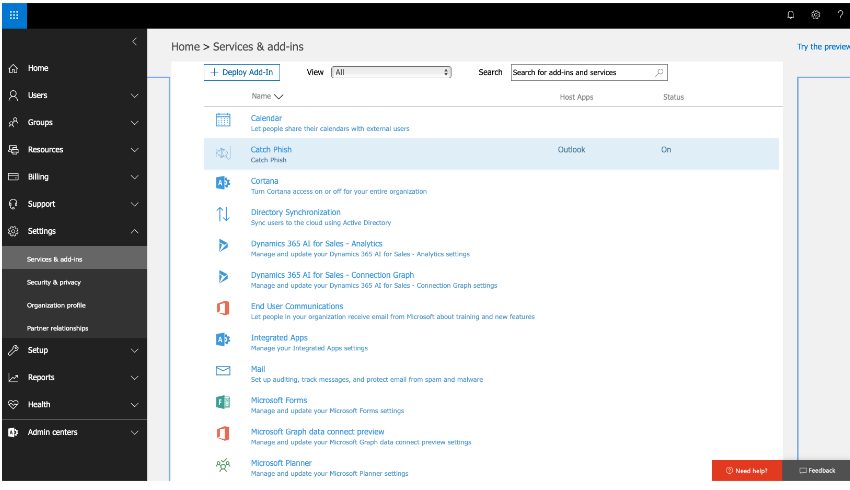The width and height of the screenshot is (850, 490).
Task: Expand the Groups menu chevron
Action: (134, 123)
